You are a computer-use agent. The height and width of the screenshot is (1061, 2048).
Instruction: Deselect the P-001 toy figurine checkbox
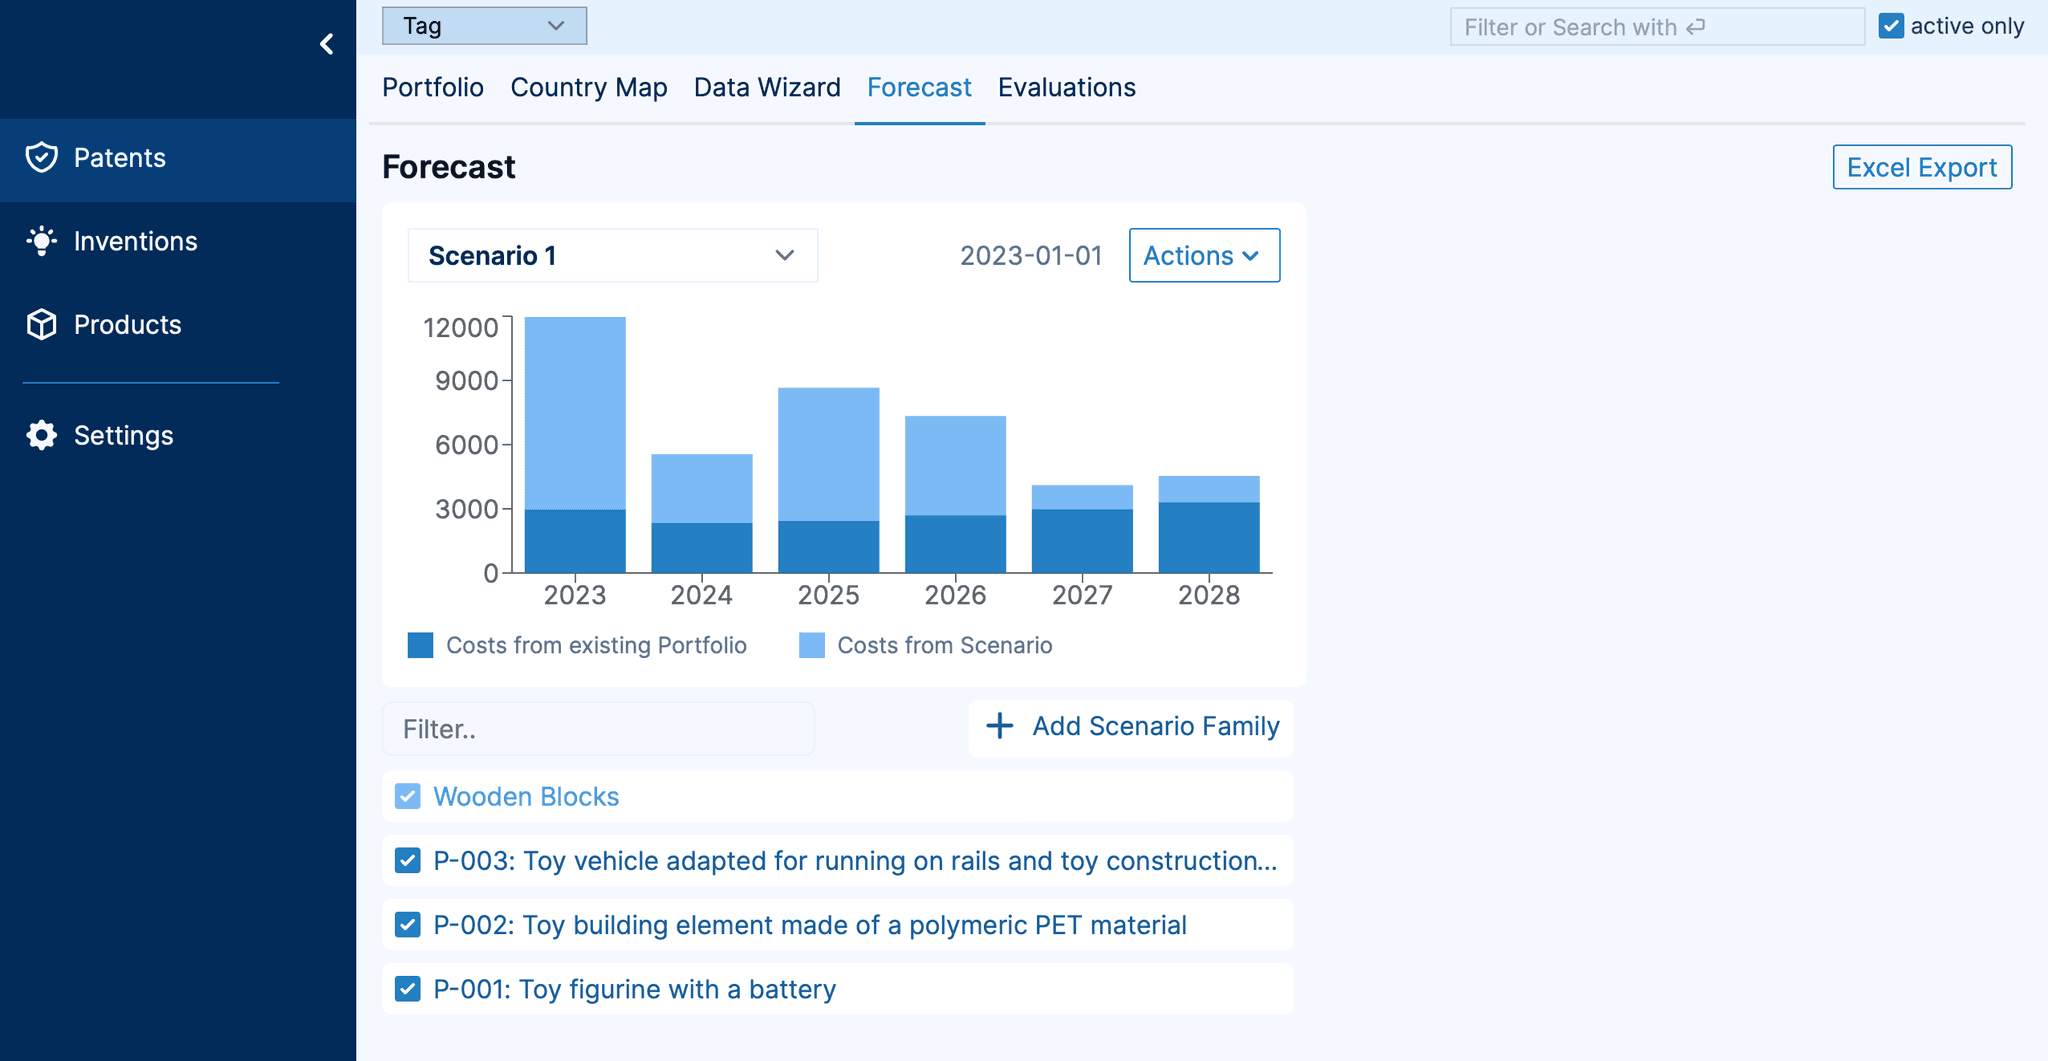(x=408, y=989)
